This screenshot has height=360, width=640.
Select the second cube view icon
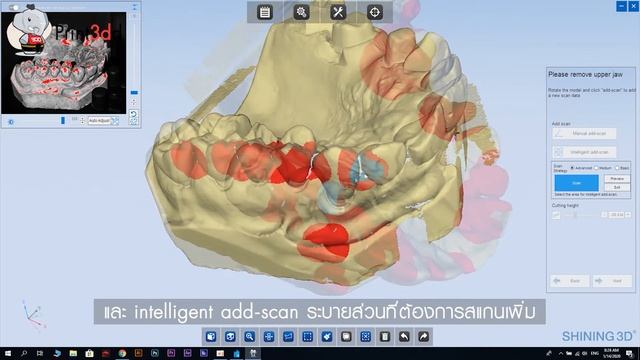tap(230, 337)
